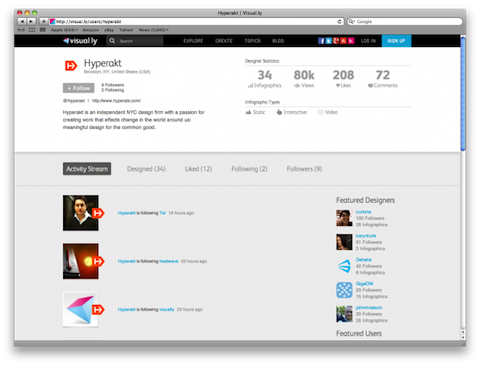The height and width of the screenshot is (366, 480).
Task: Click the Facebook icon in header
Action: 321,41
